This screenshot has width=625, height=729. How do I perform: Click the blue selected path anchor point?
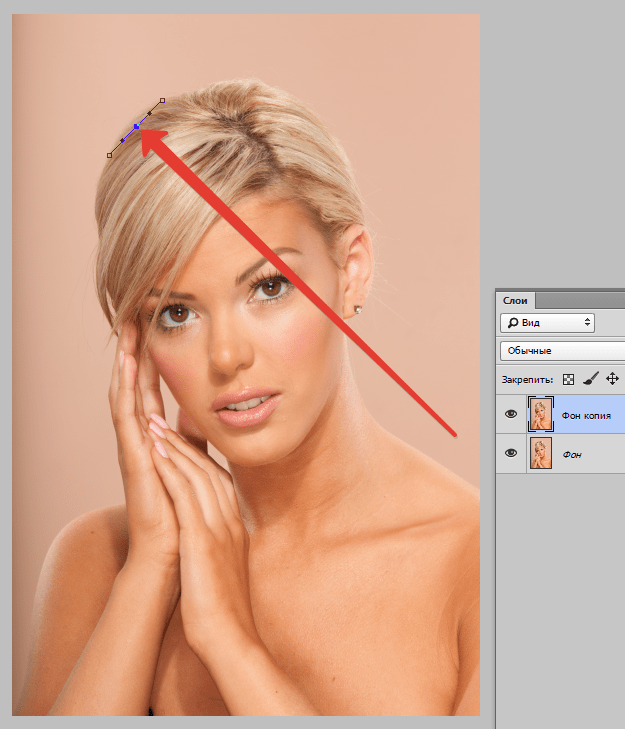[x=136, y=126]
